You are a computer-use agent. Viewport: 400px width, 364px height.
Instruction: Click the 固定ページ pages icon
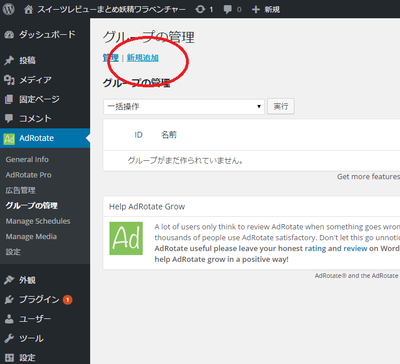(9, 99)
